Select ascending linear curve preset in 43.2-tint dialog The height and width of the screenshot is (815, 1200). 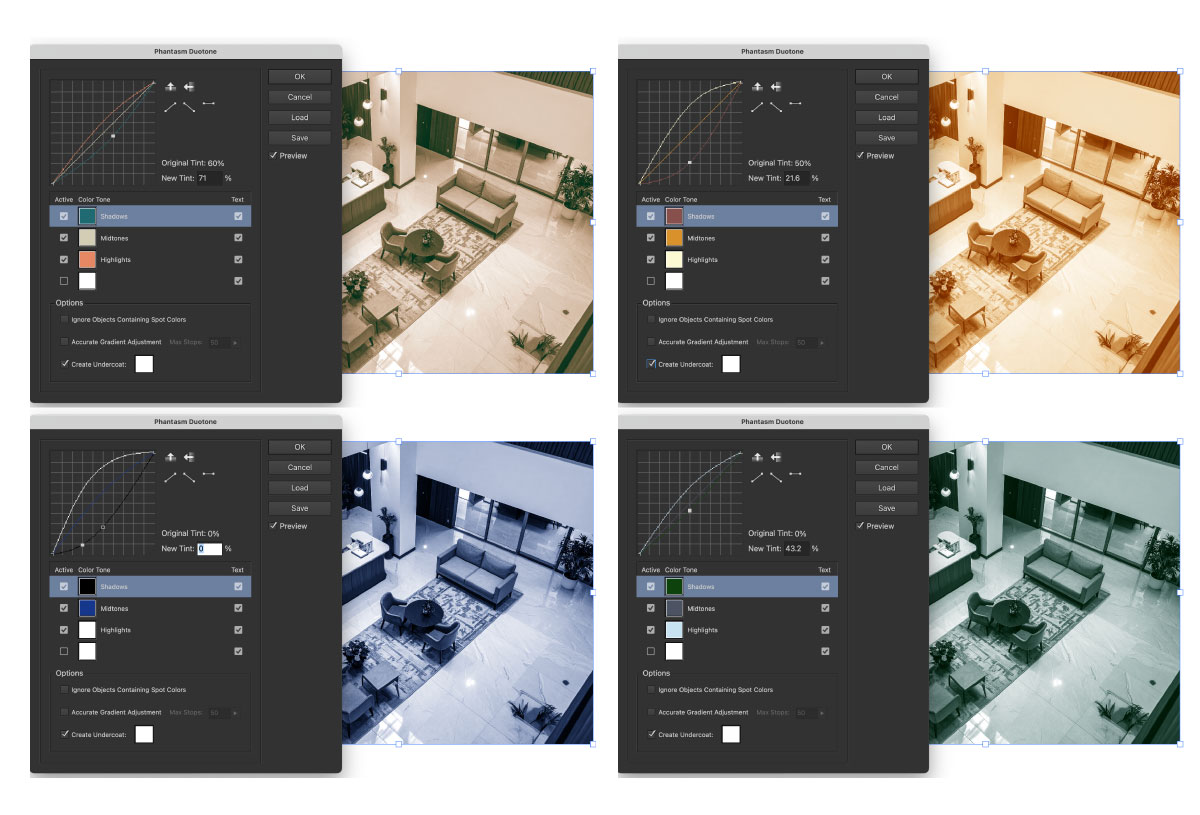pyautogui.click(x=757, y=475)
